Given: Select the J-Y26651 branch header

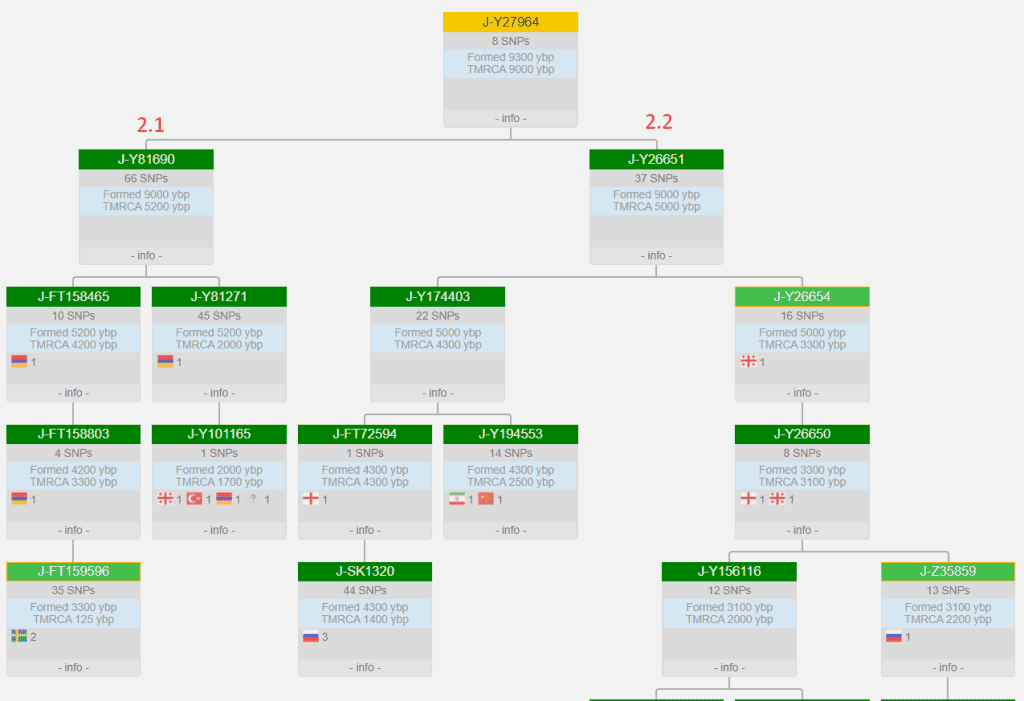Looking at the screenshot, I should pos(656,159).
